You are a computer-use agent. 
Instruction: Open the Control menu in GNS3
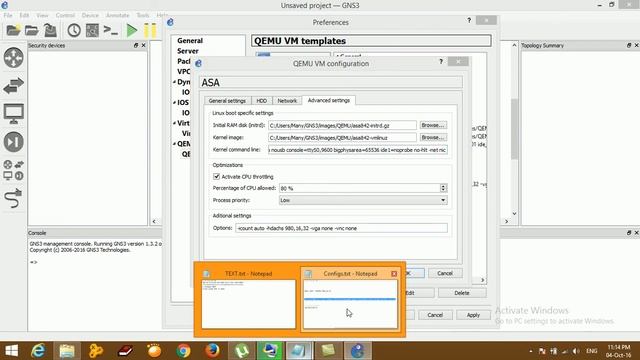click(x=65, y=15)
